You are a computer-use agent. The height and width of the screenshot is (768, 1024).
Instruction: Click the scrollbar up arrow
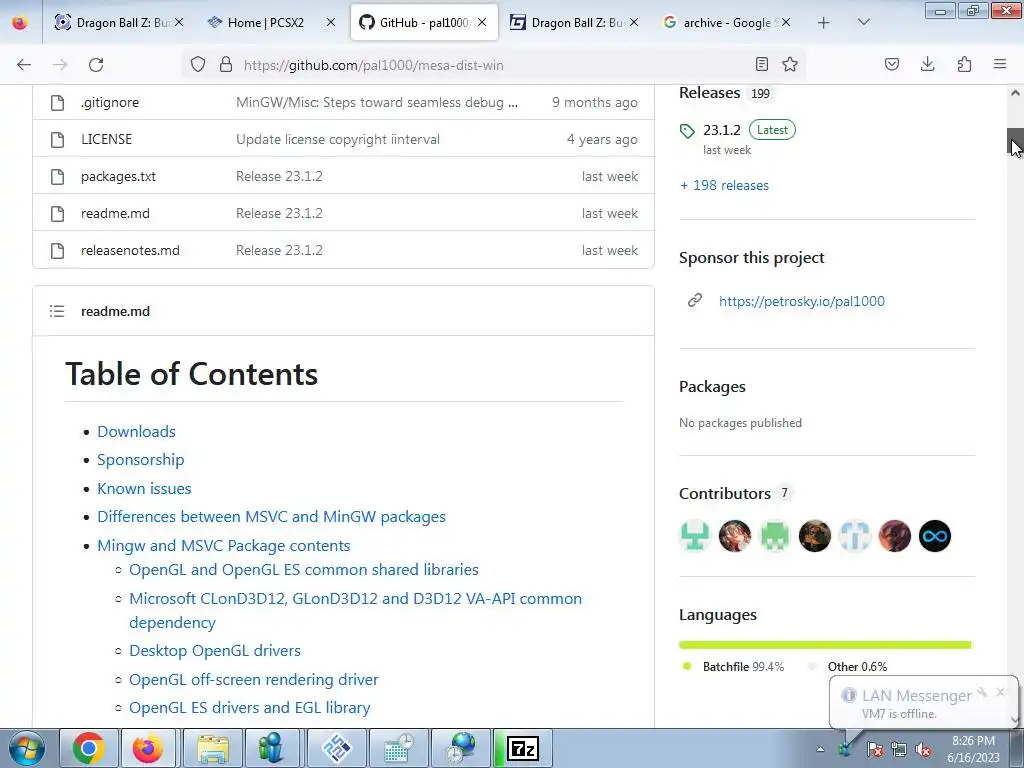tap(1015, 93)
